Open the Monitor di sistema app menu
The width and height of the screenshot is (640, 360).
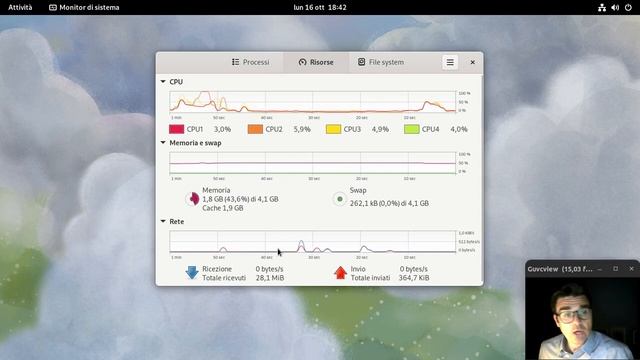coord(84,7)
